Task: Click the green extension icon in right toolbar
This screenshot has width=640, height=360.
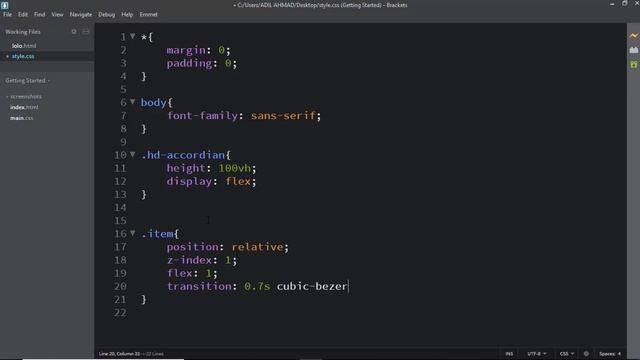Action: pos(633,64)
